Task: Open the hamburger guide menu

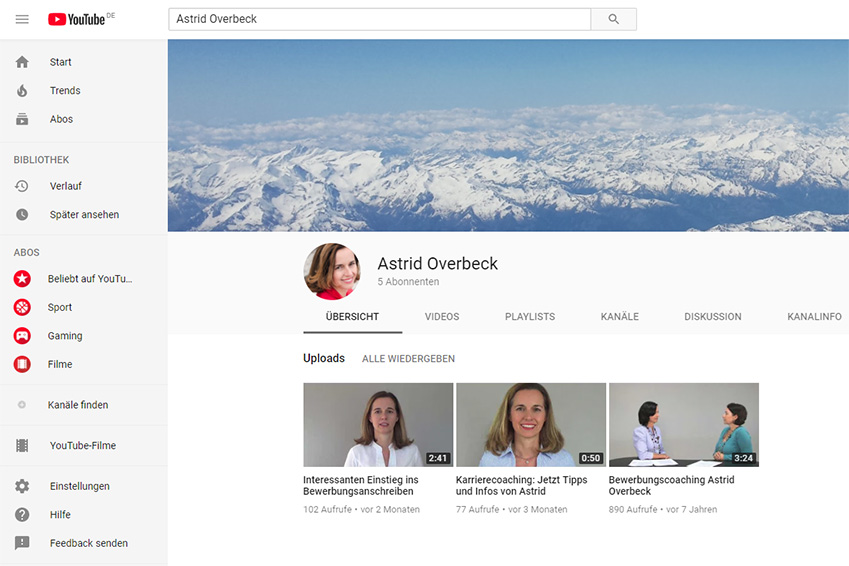Action: [22, 19]
